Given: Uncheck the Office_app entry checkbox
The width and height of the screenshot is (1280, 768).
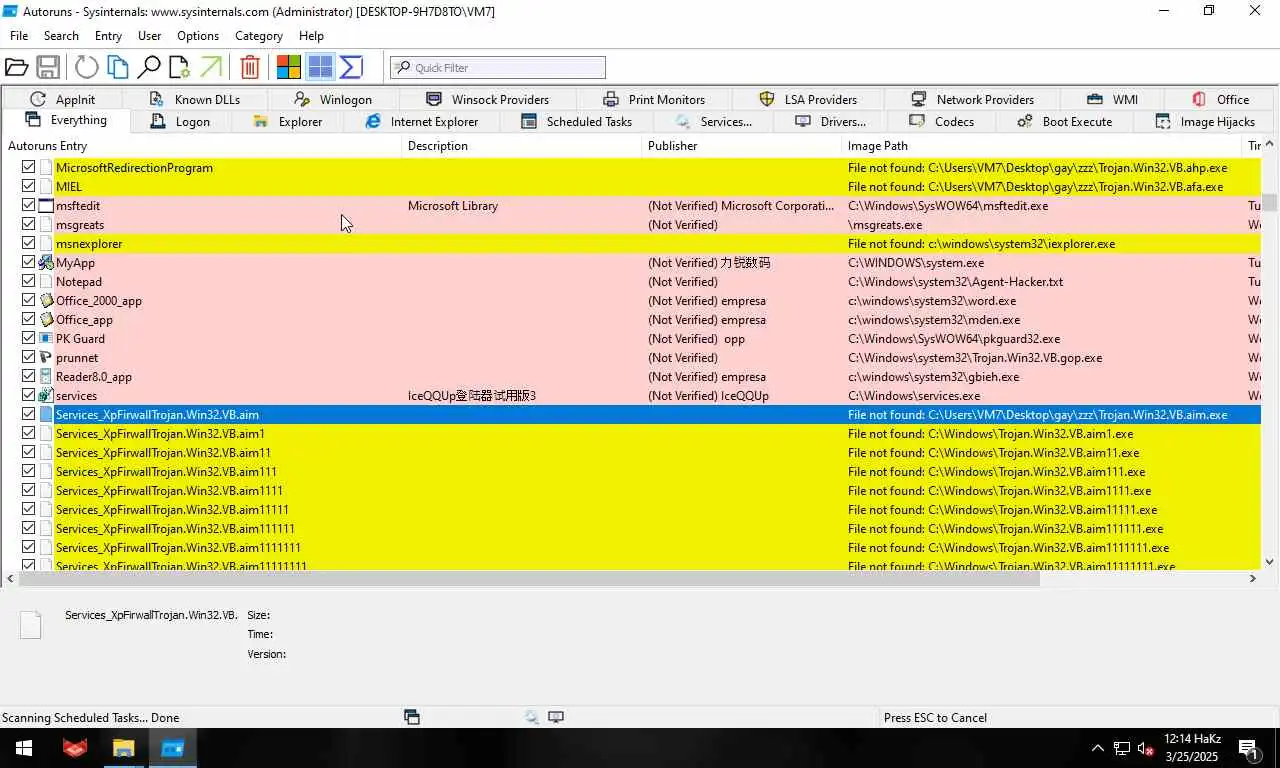Looking at the screenshot, I should click(28, 320).
